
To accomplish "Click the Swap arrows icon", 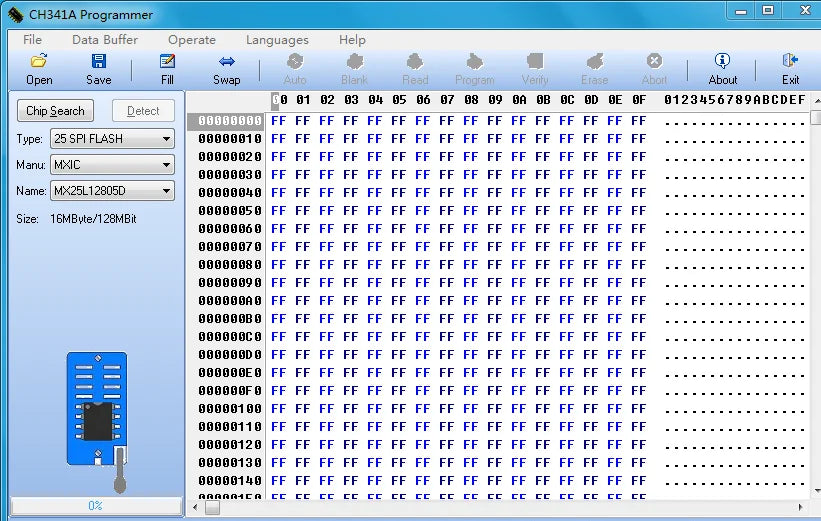I will pos(227,62).
